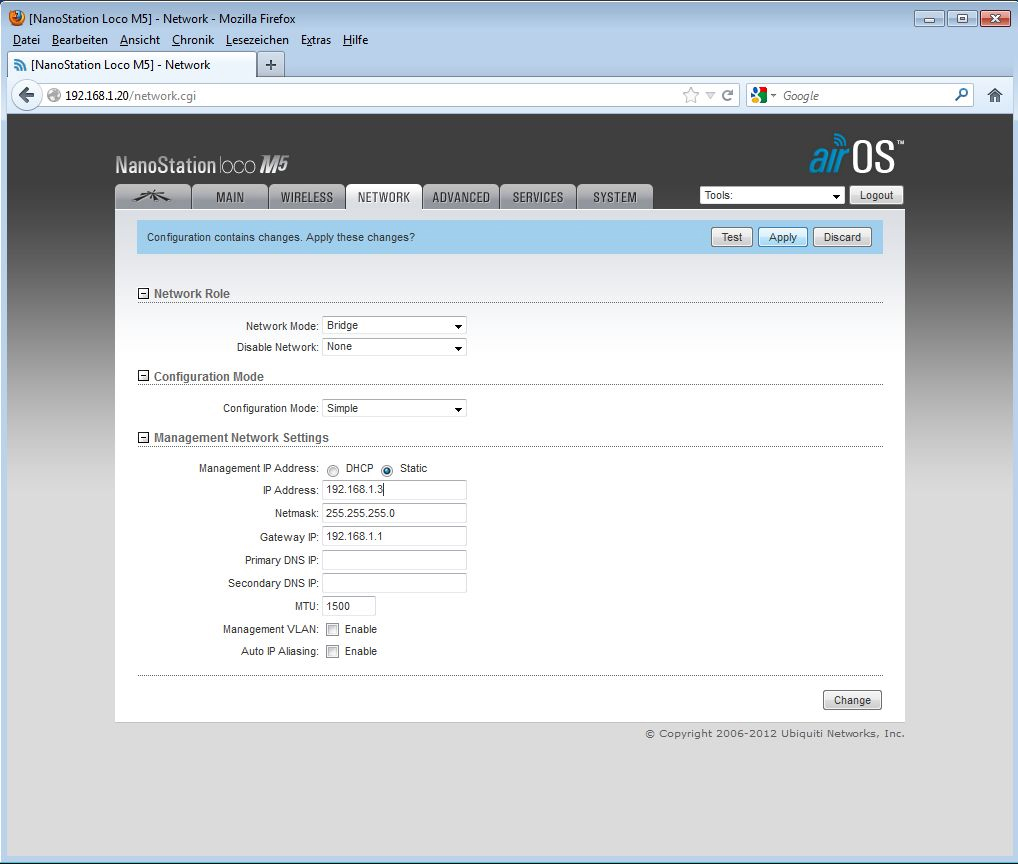Click the Firefox title bar icon
Viewport: 1018px width, 864px height.
point(17,18)
